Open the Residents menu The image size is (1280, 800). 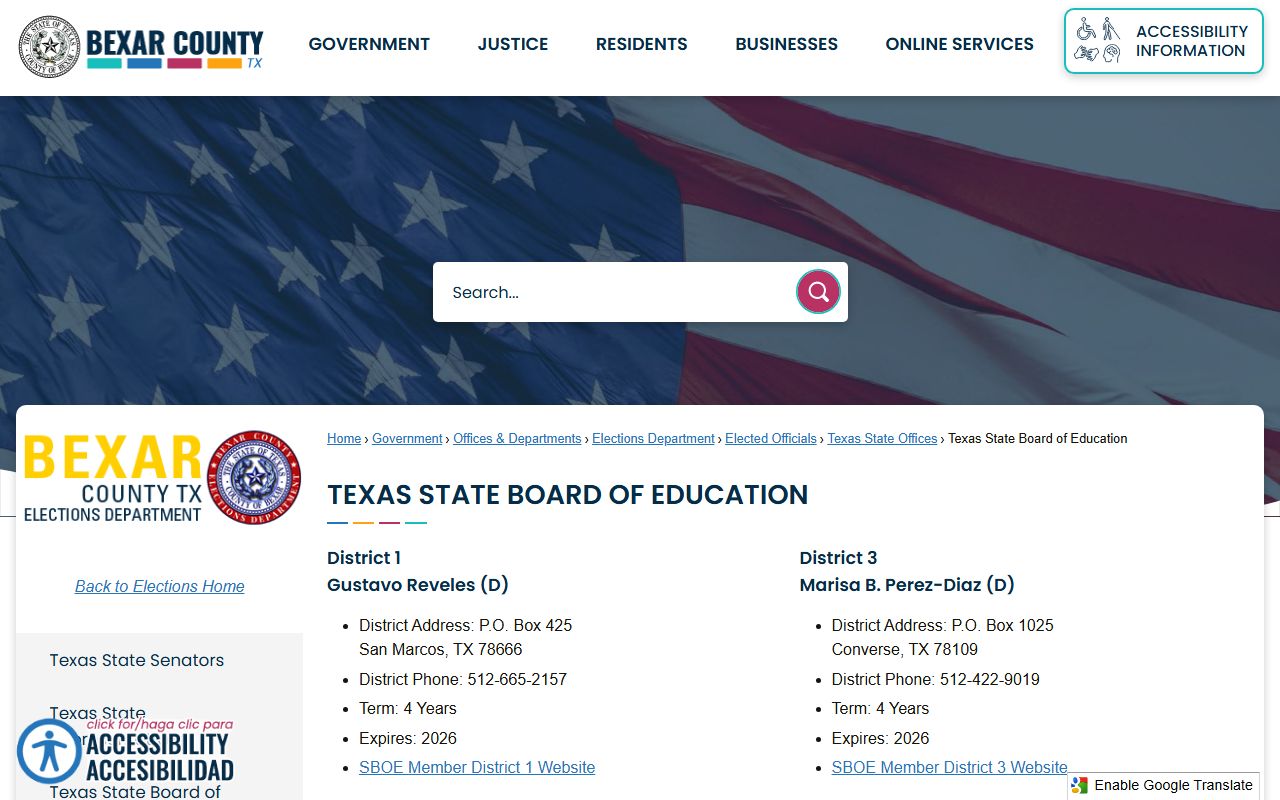(642, 44)
